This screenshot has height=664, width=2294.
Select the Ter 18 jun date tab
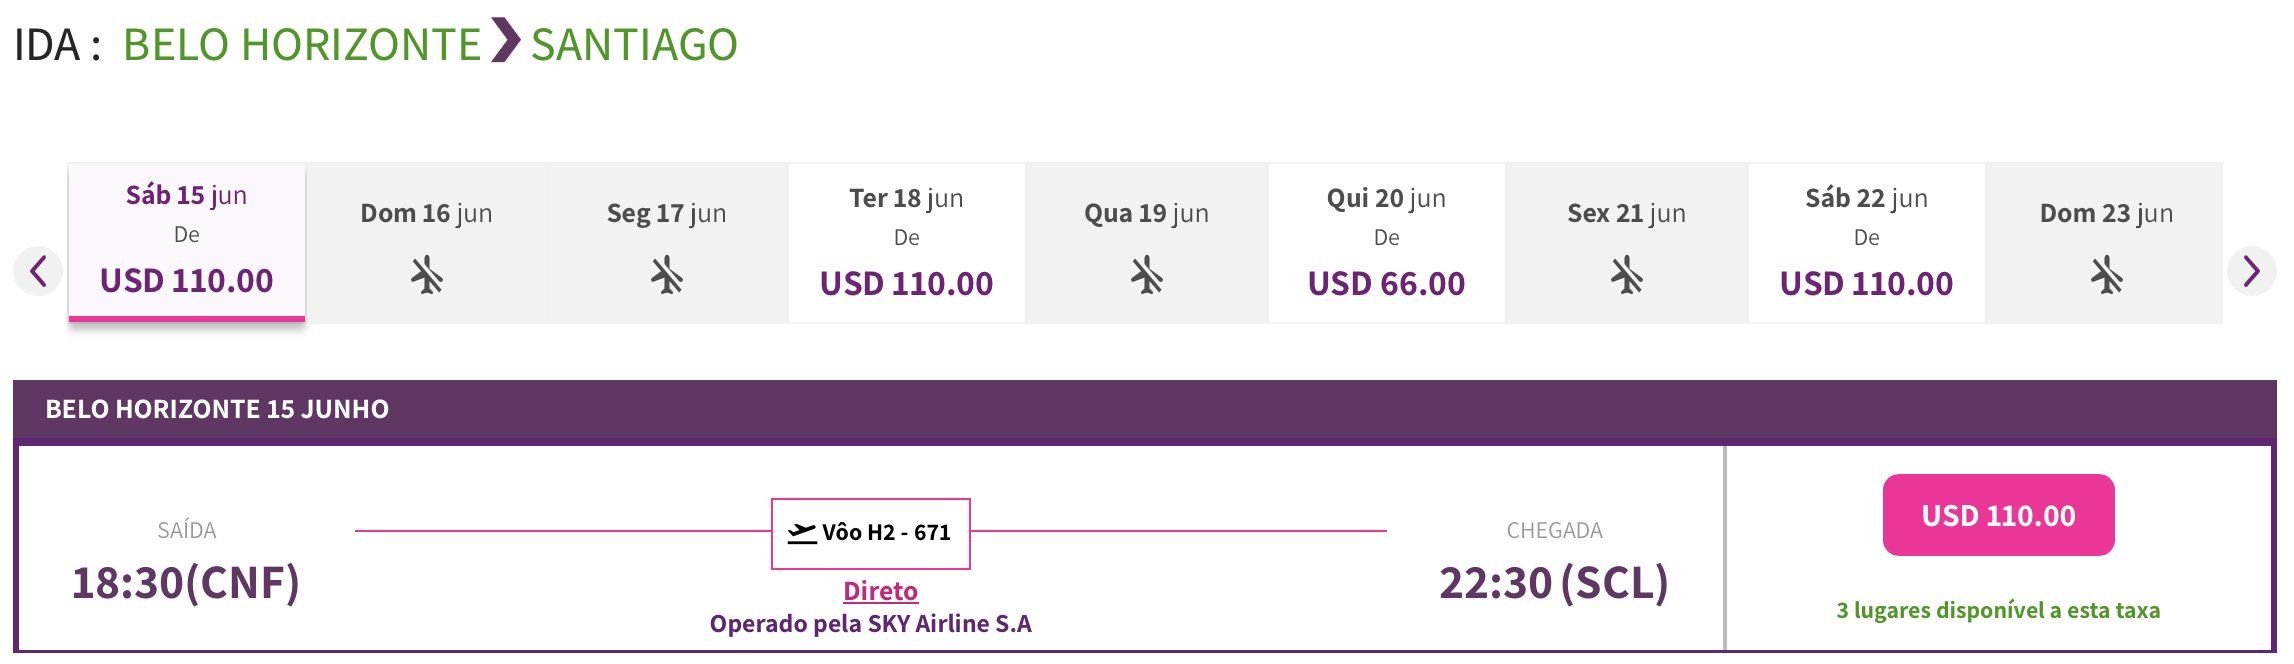click(907, 243)
